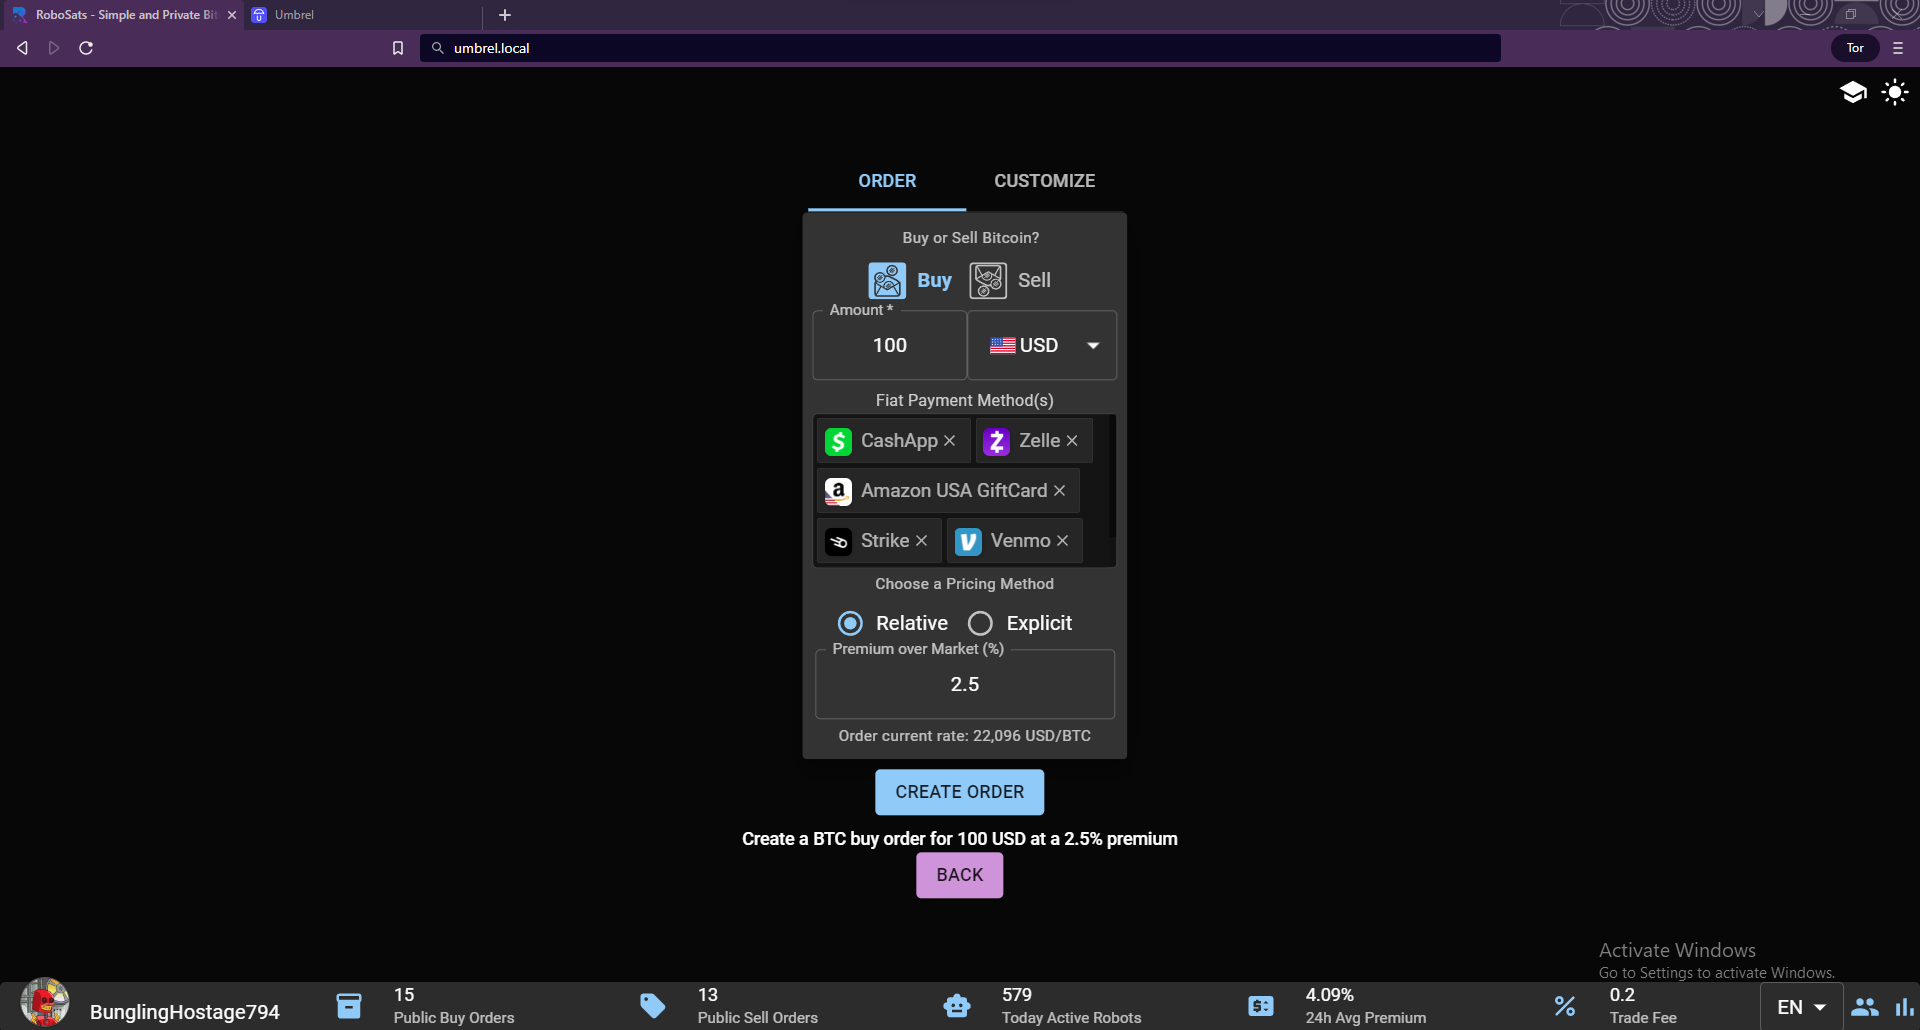This screenshot has width=1920, height=1030.
Task: Open the EN language dropdown
Action: click(1801, 1007)
